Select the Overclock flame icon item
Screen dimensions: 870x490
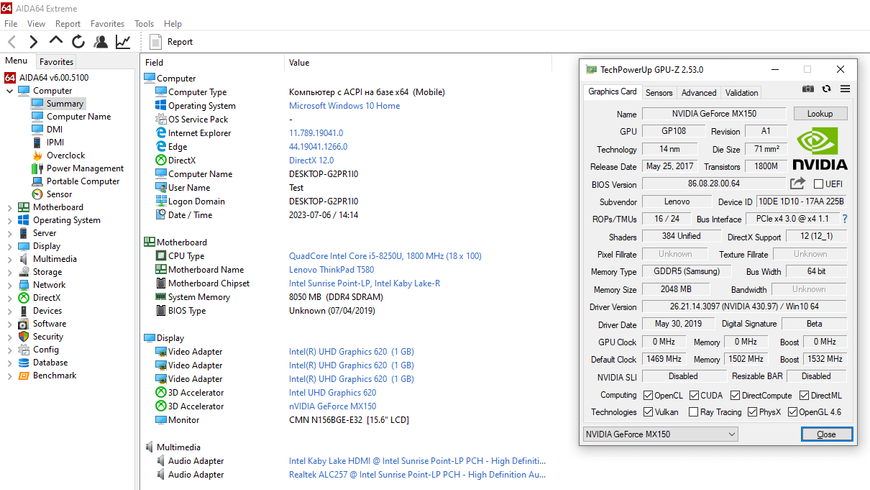point(37,155)
